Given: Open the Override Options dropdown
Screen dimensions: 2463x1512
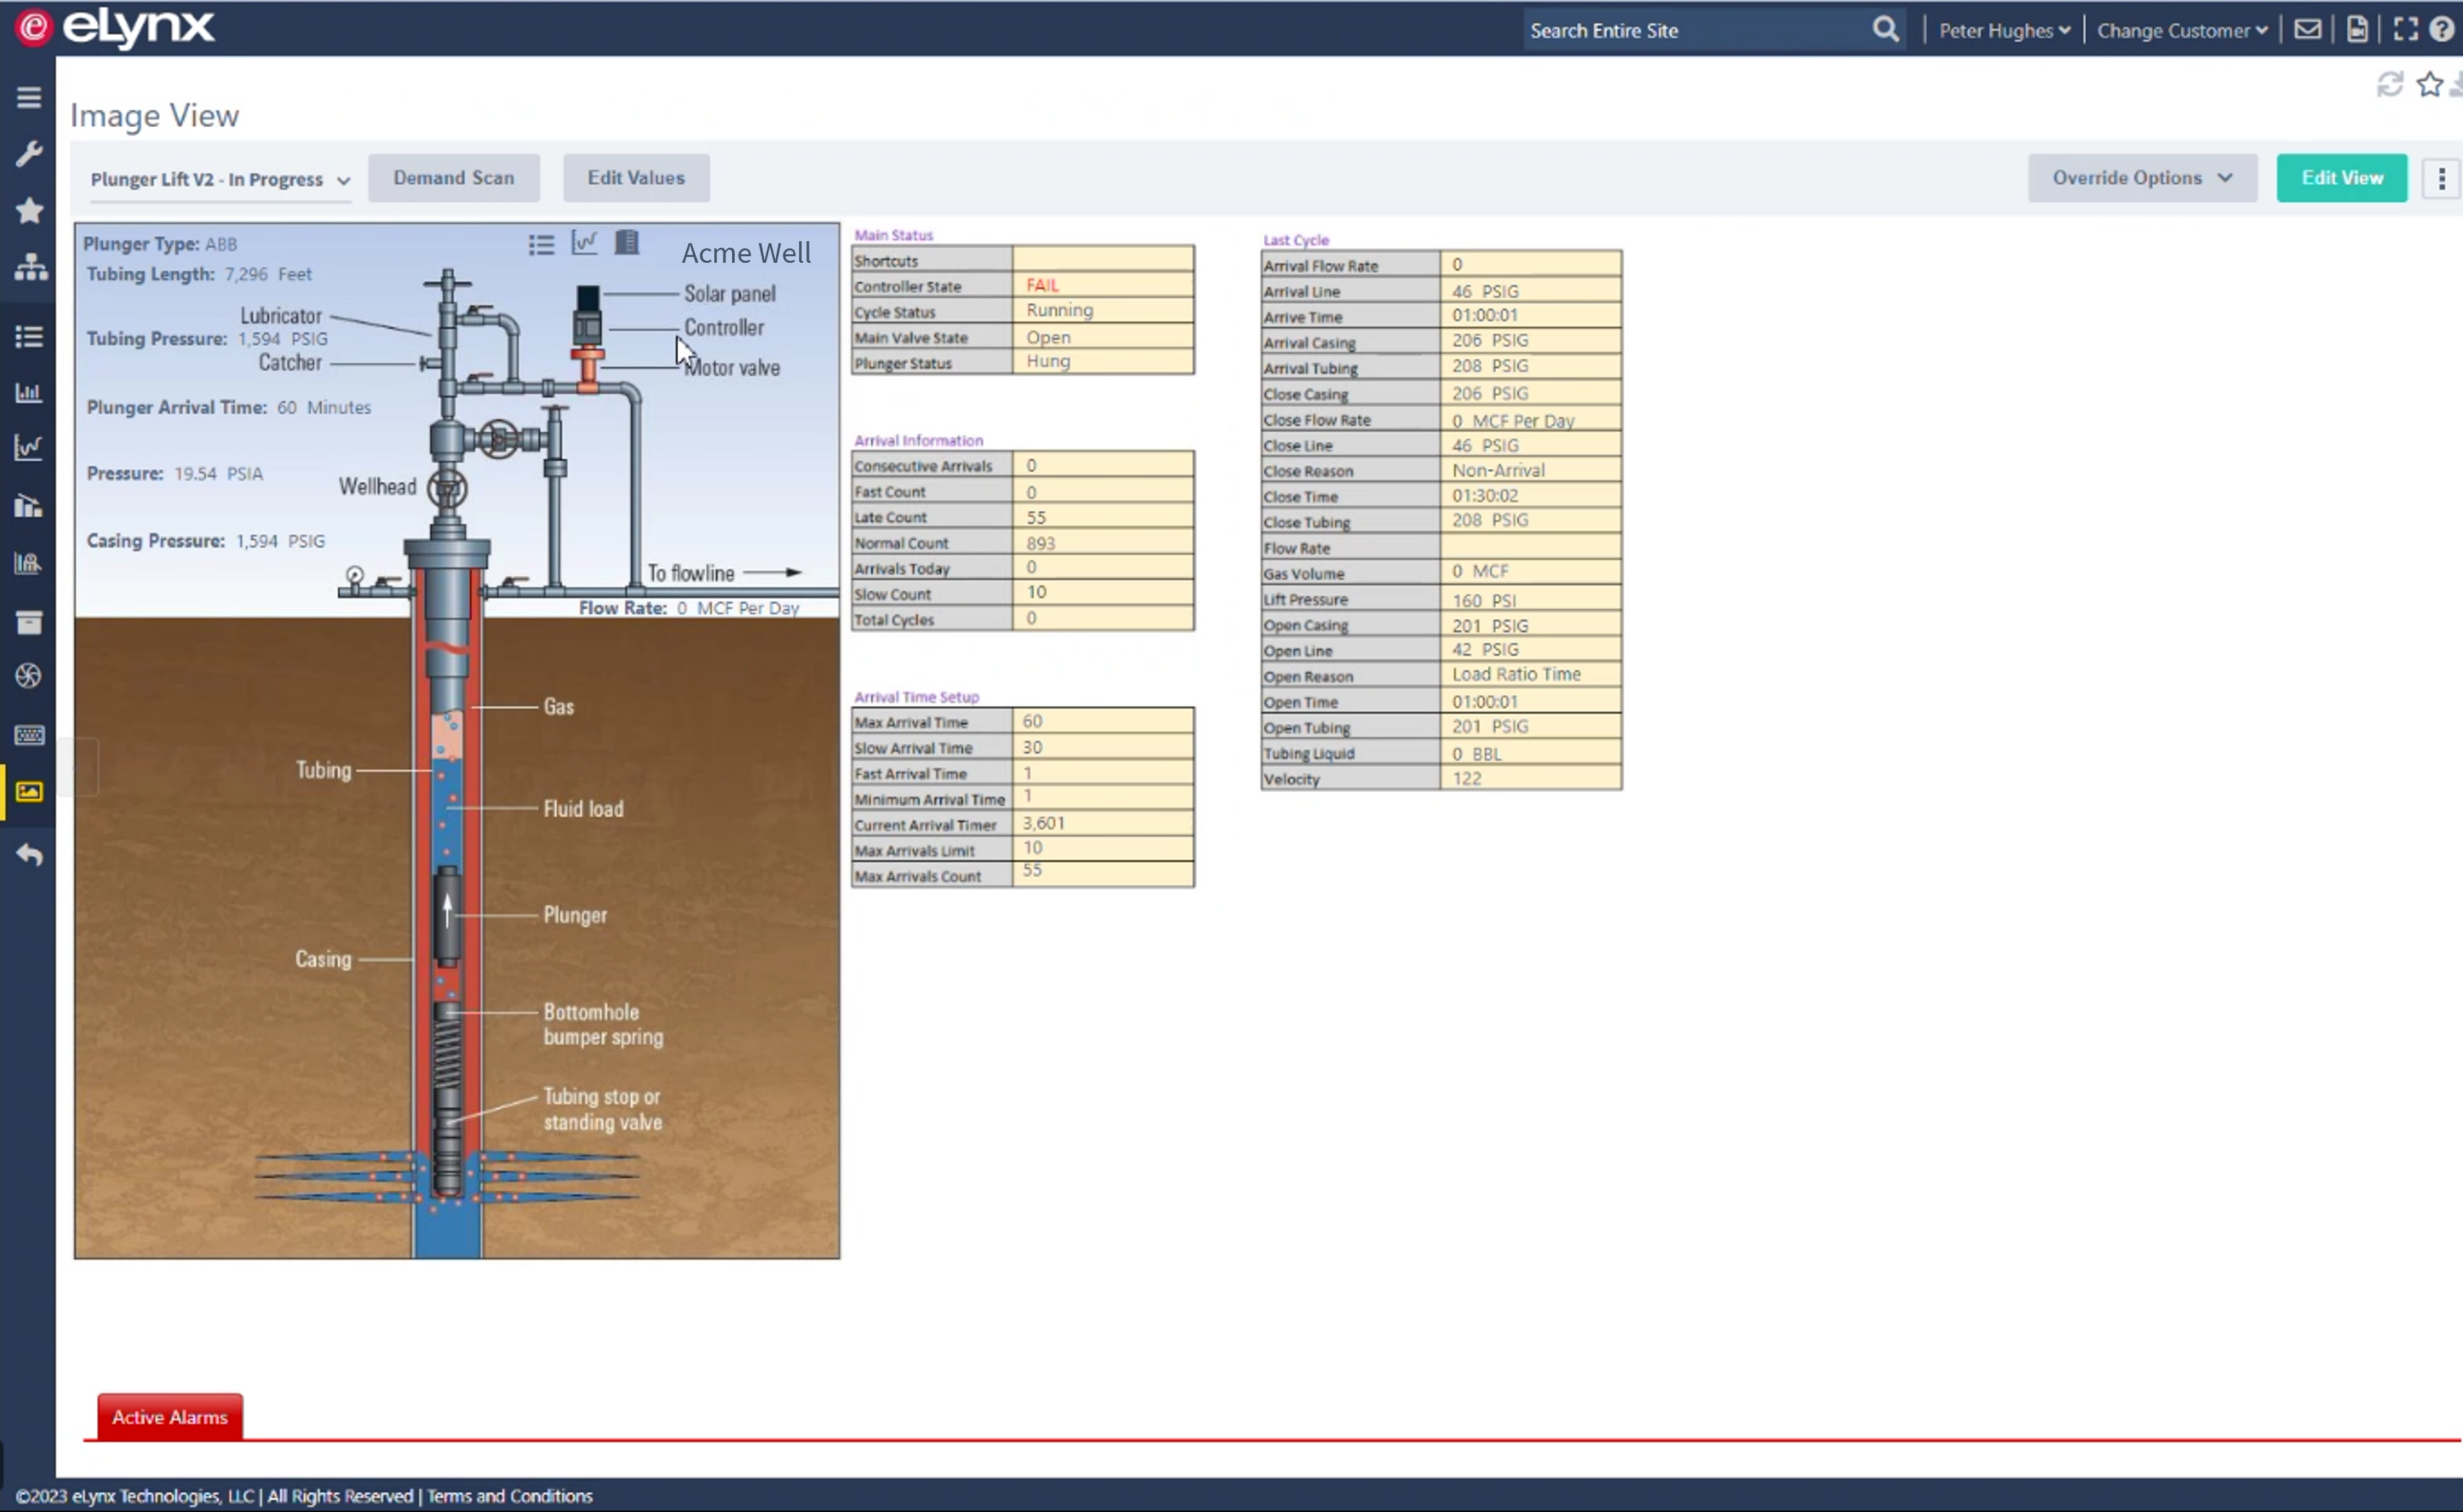Looking at the screenshot, I should (x=2141, y=178).
